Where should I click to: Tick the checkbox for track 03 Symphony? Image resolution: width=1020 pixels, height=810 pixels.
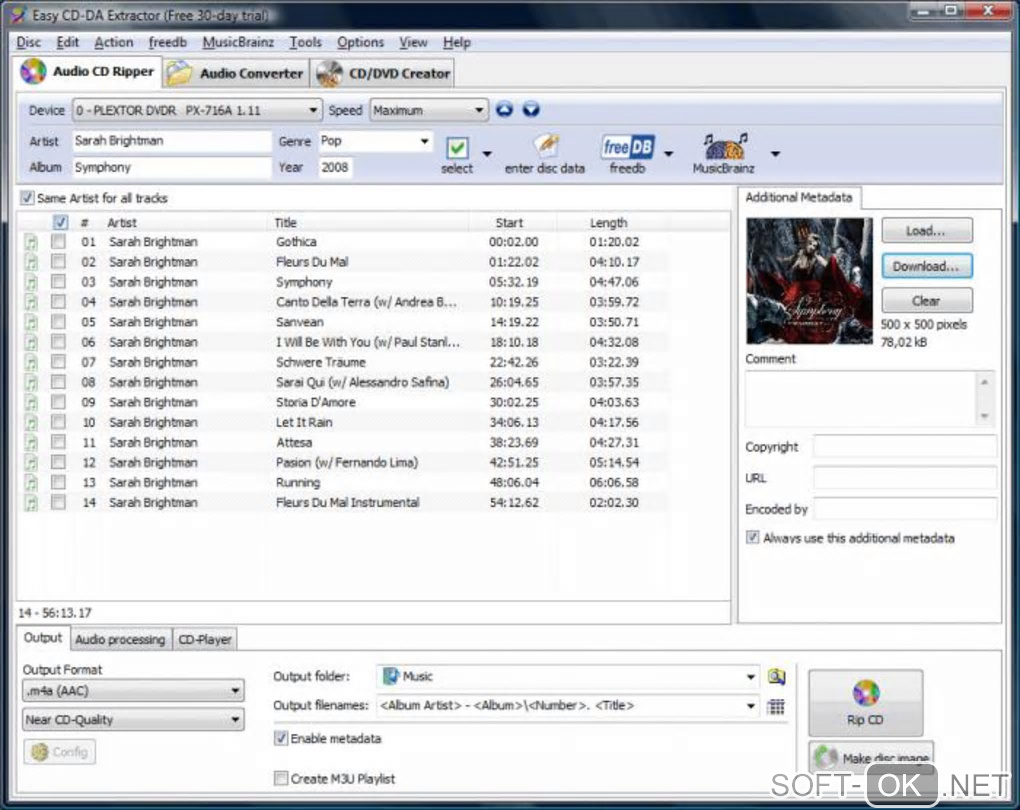pos(59,282)
